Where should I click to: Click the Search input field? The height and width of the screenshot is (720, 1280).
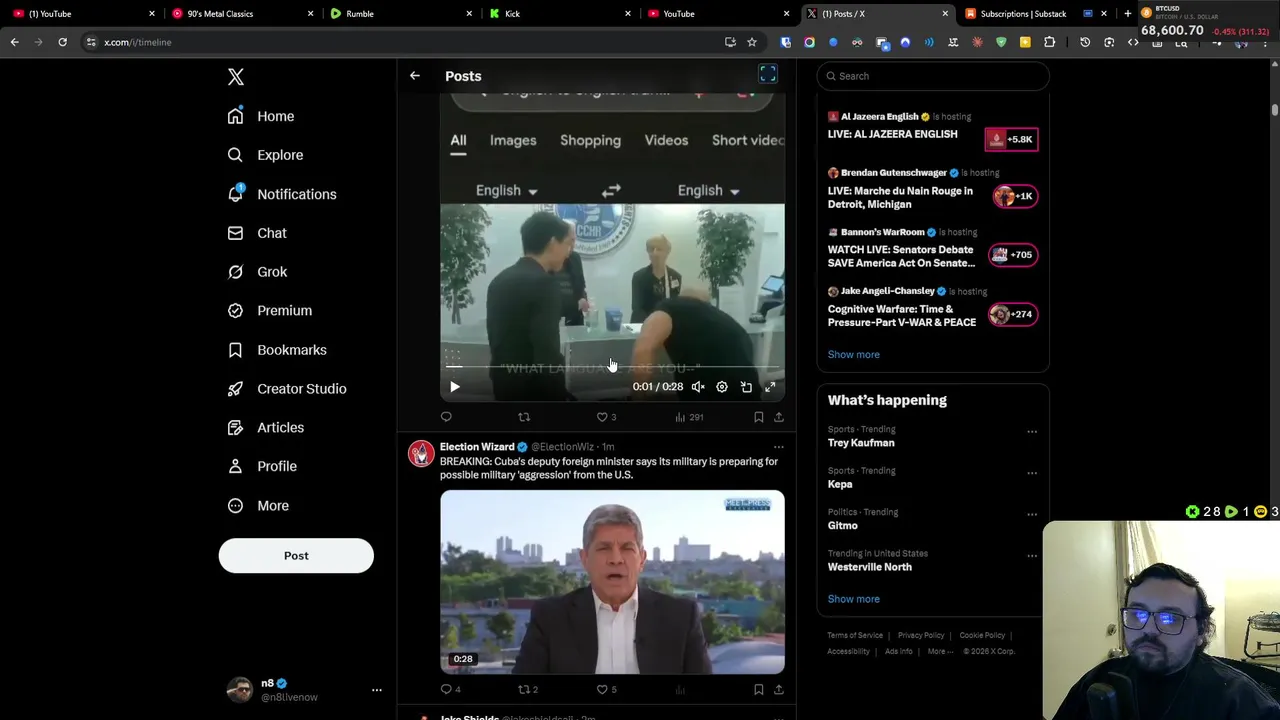click(x=933, y=76)
